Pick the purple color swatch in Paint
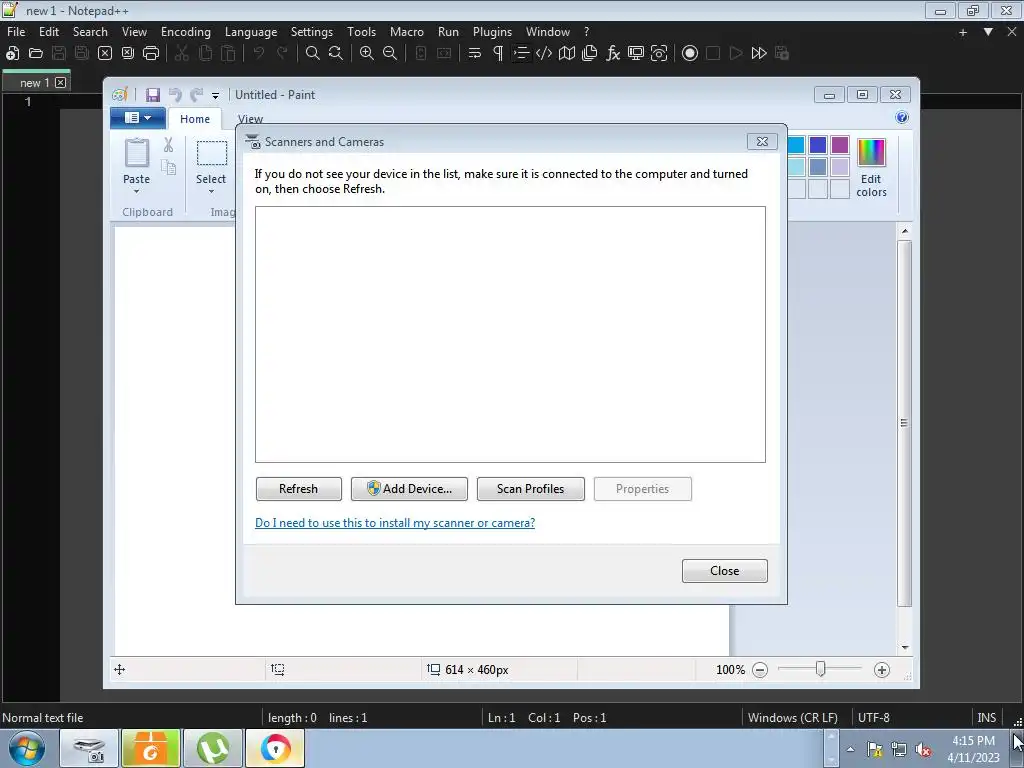 [840, 145]
